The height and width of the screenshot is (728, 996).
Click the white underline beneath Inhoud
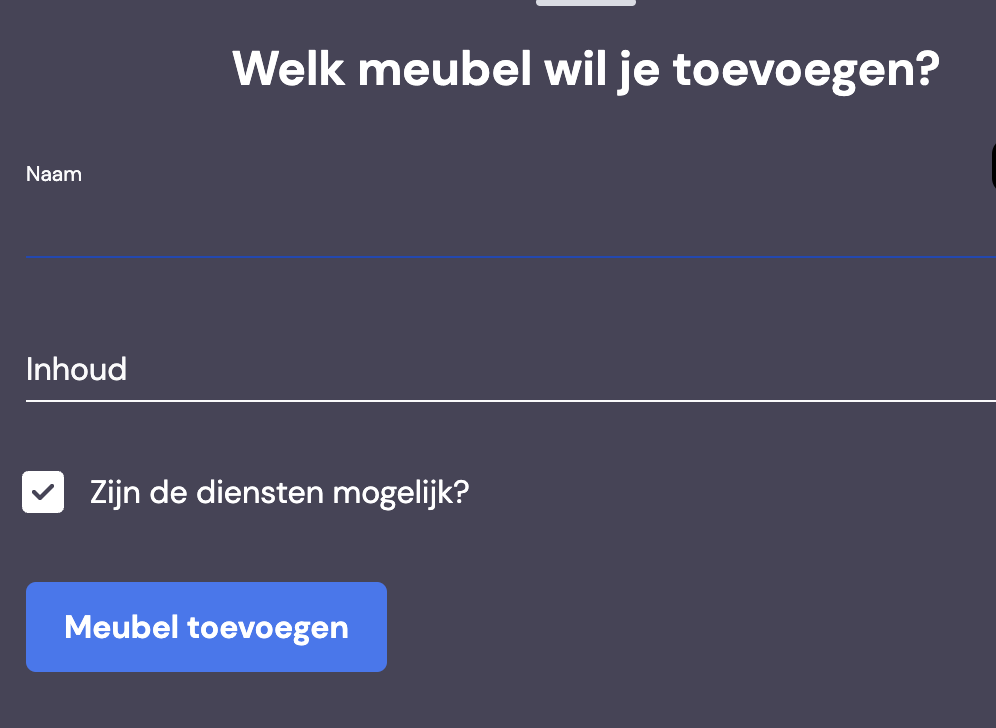coord(511,401)
